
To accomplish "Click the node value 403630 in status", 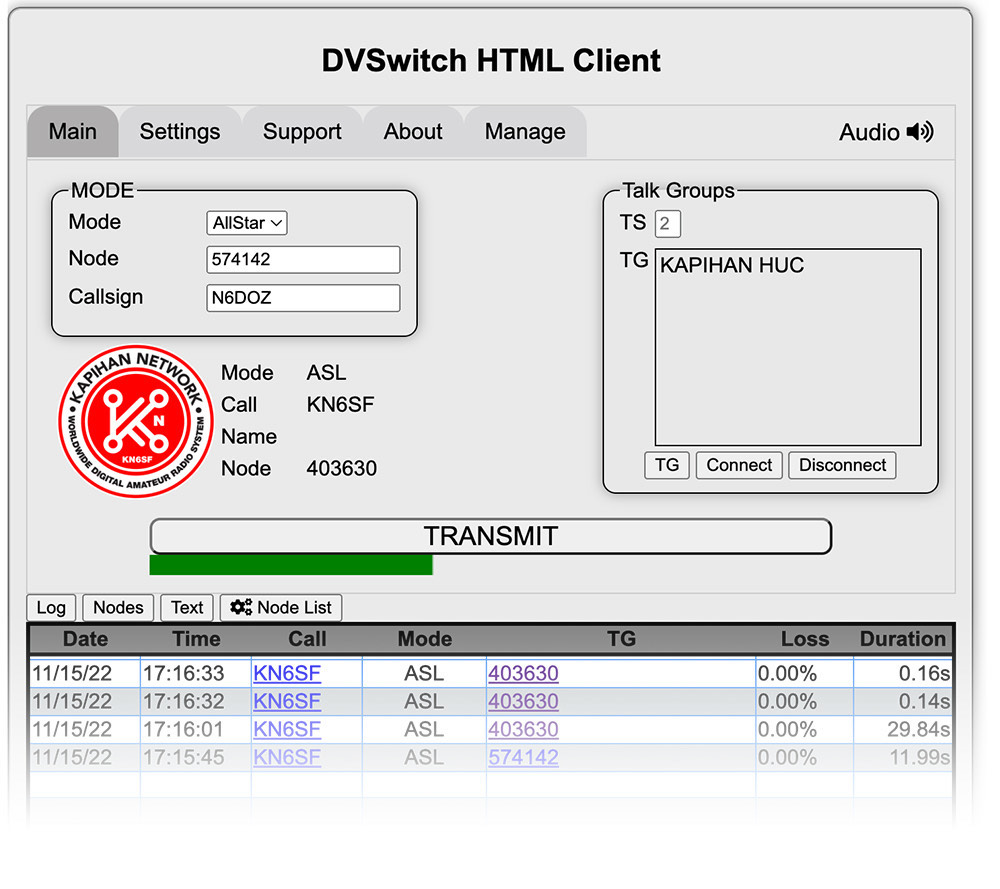I will [342, 469].
